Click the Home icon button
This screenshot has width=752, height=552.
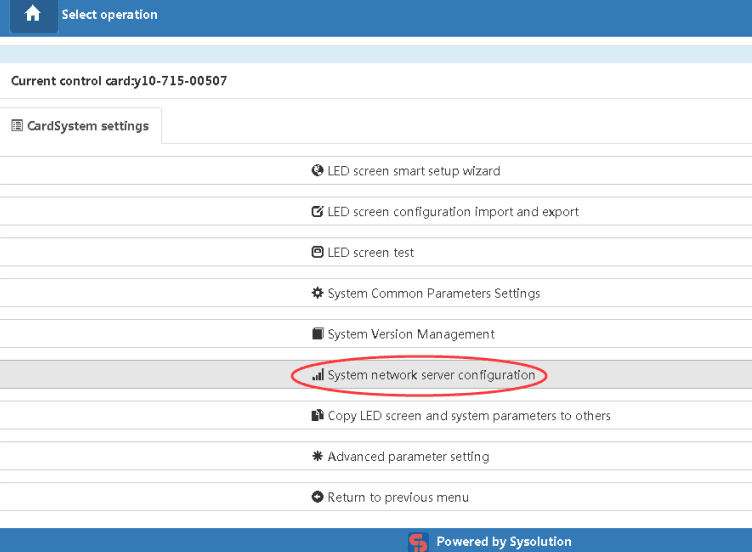coord(33,15)
